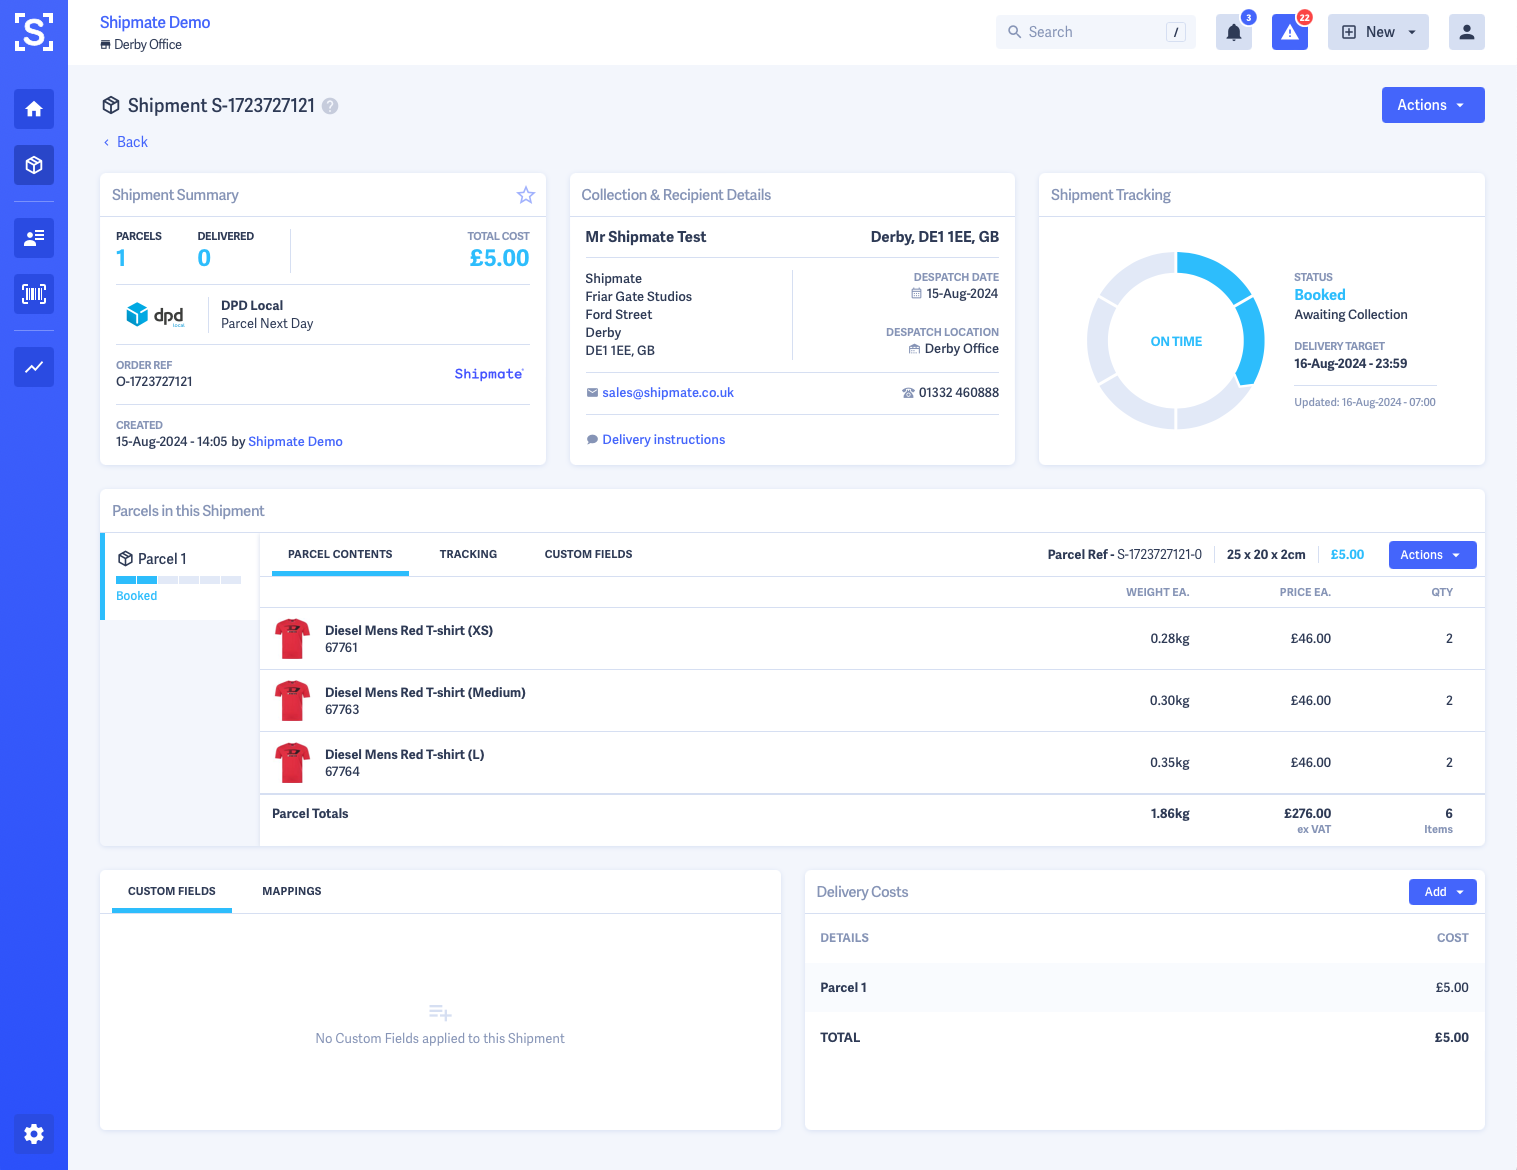This screenshot has height=1170, width=1517.
Task: Click the DPD carrier logo
Action: (156, 315)
